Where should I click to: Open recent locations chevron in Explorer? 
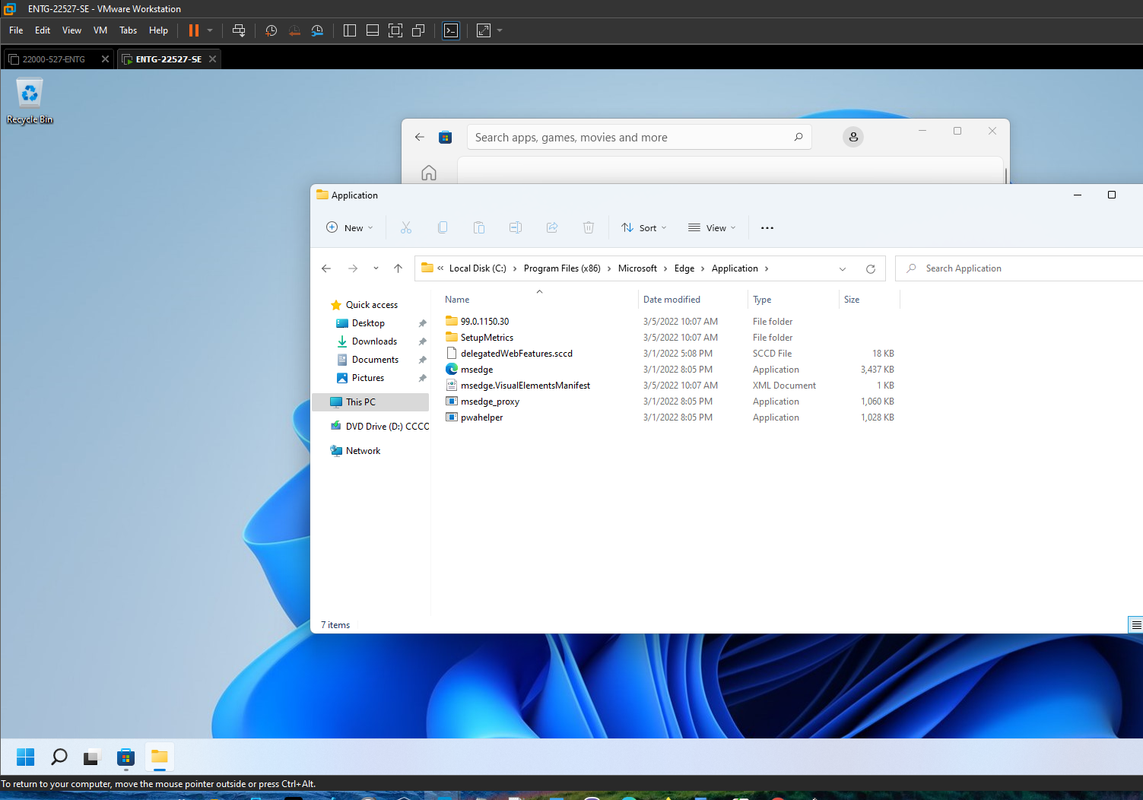point(376,268)
